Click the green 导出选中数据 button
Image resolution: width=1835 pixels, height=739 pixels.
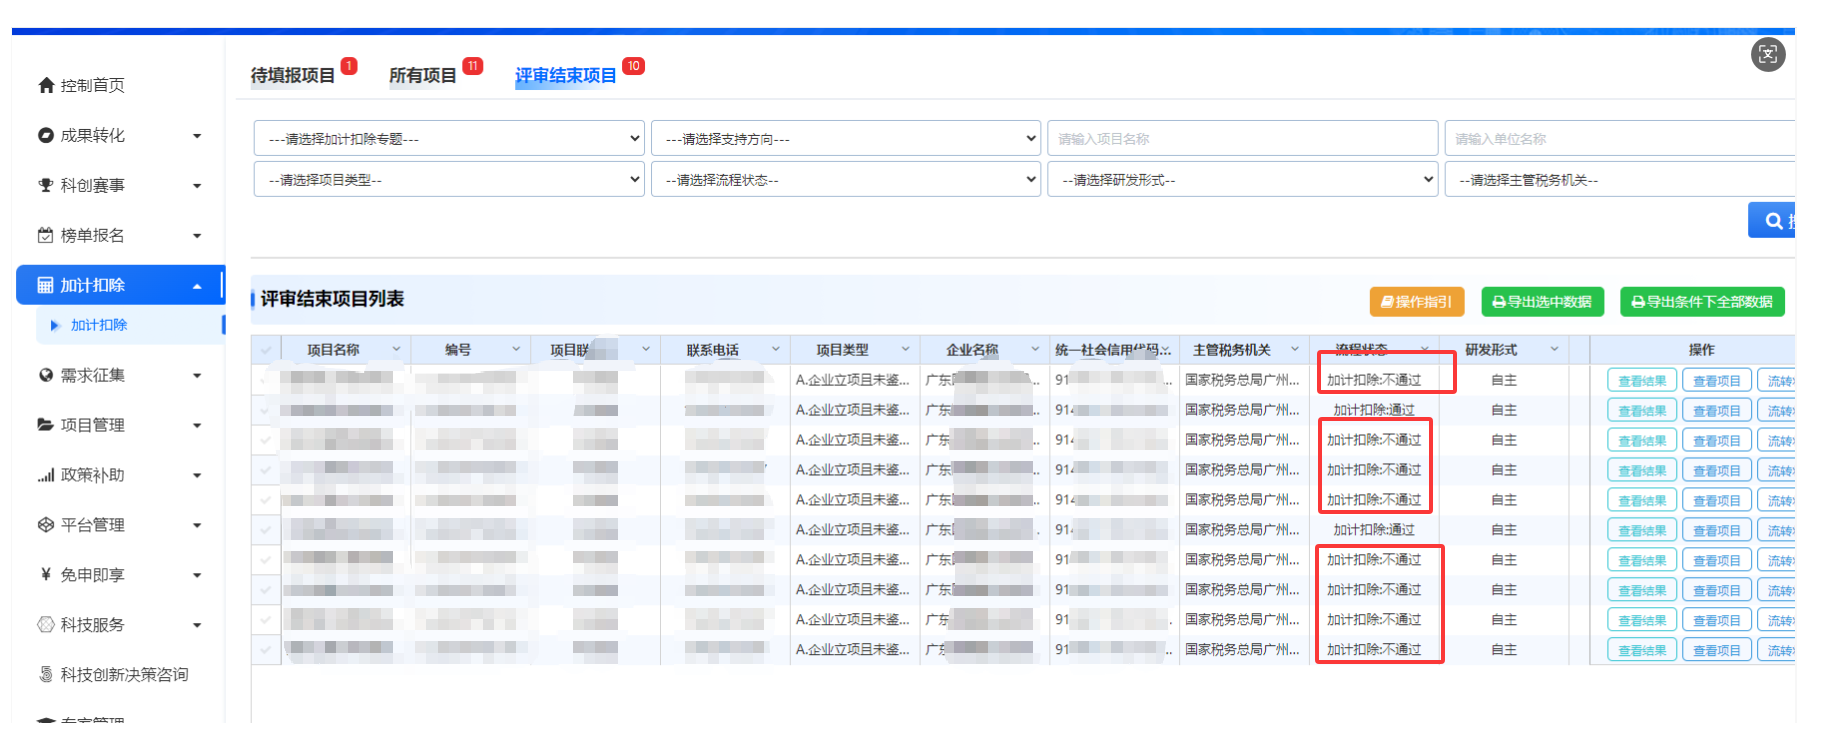point(1542,302)
